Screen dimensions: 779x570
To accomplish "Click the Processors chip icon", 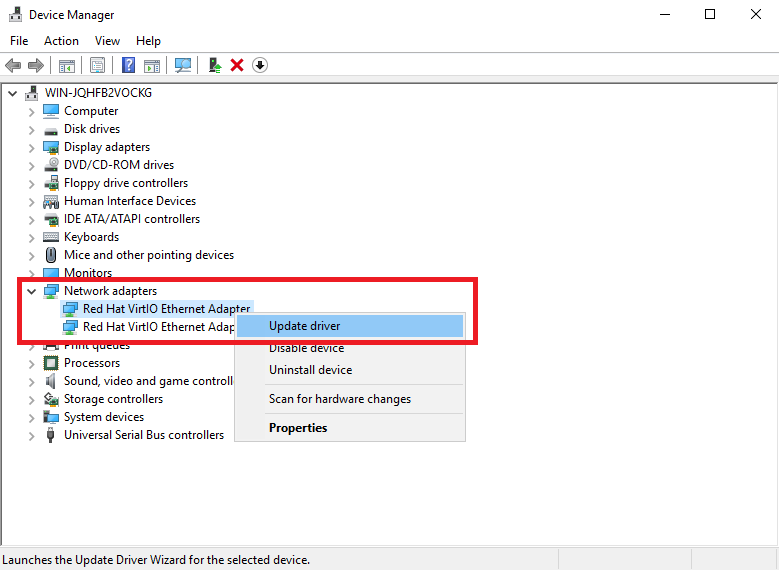I will [51, 363].
